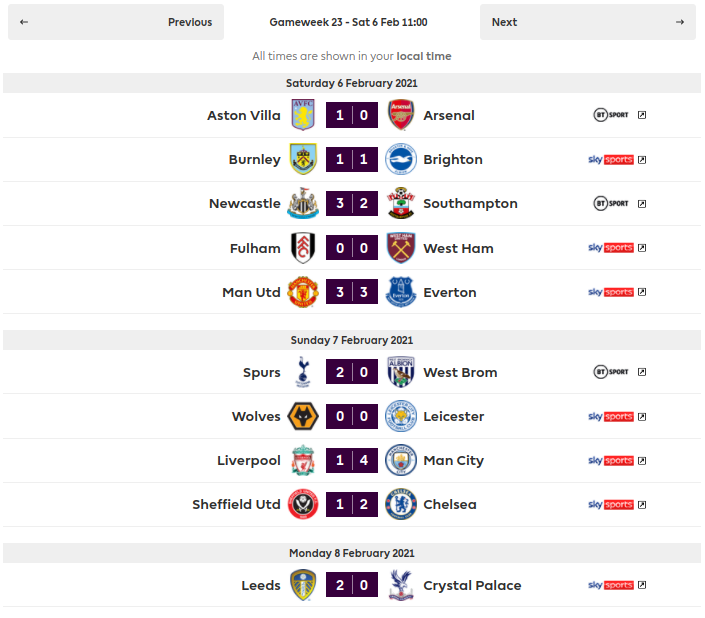Select the Spurs team name
This screenshot has width=705, height=618.
pos(262,373)
